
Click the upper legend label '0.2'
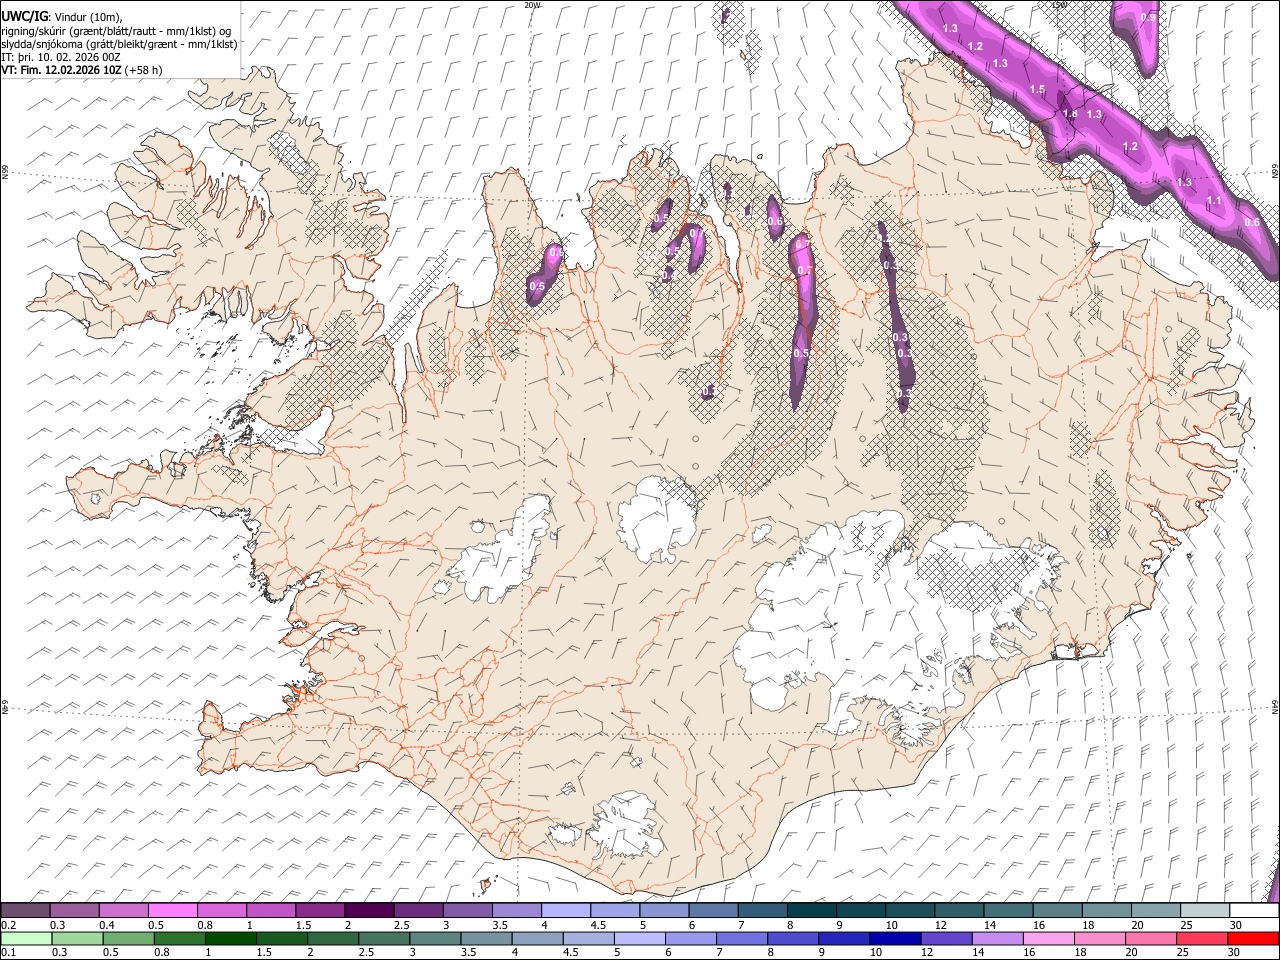(8, 925)
